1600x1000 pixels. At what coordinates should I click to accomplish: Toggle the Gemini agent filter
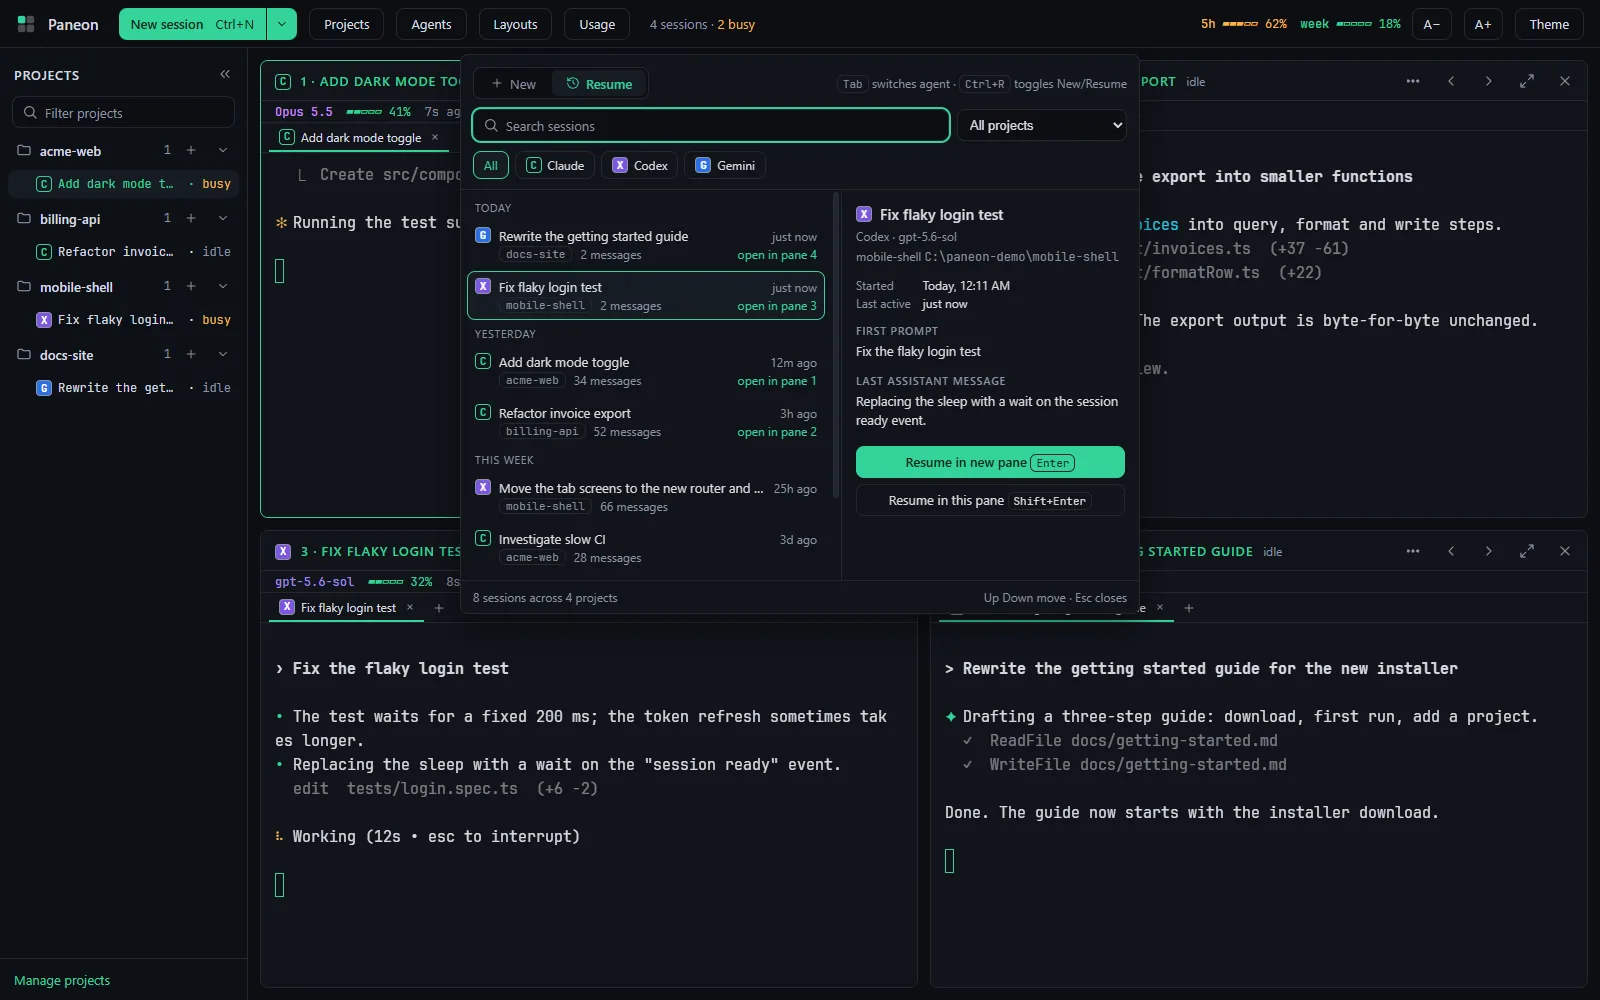725,166
